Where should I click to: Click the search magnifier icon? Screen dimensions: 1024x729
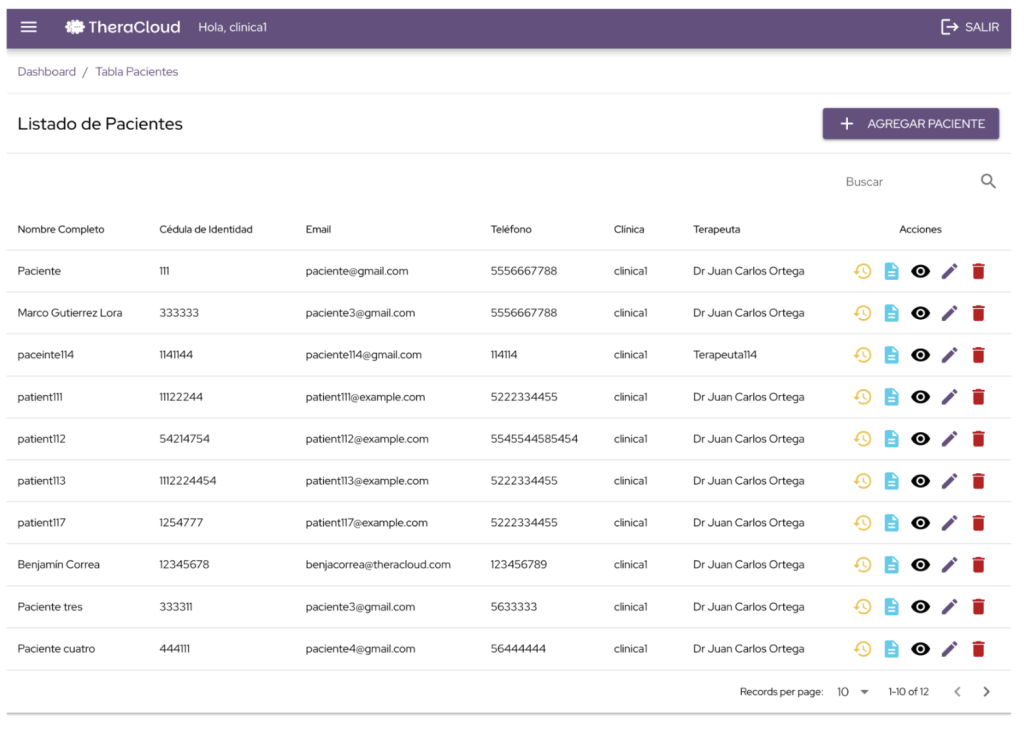click(x=988, y=182)
